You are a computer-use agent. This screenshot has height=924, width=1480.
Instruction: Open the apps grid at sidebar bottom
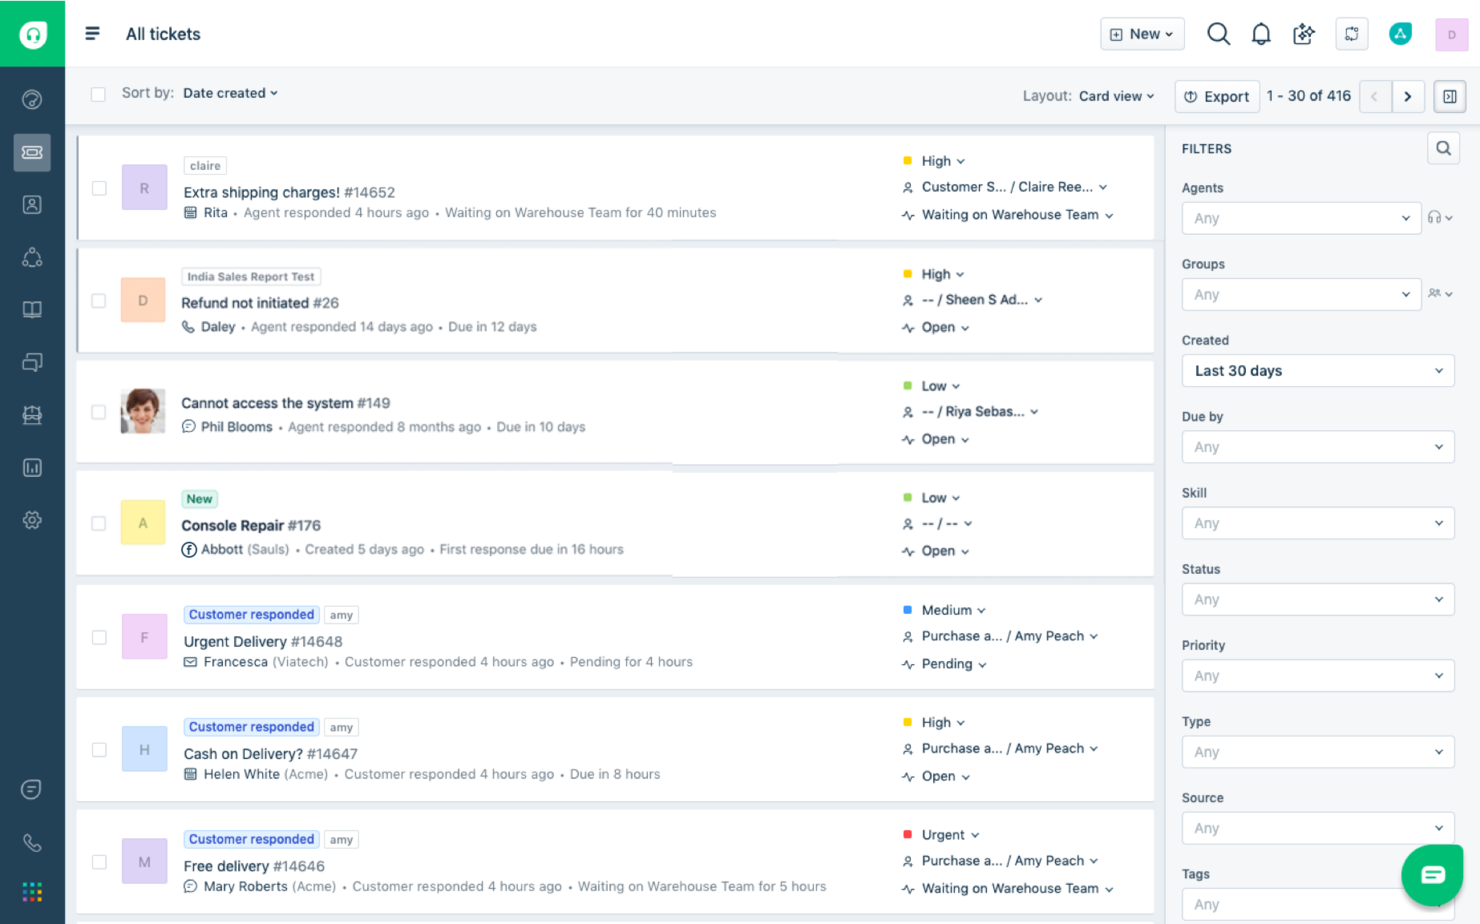31,891
